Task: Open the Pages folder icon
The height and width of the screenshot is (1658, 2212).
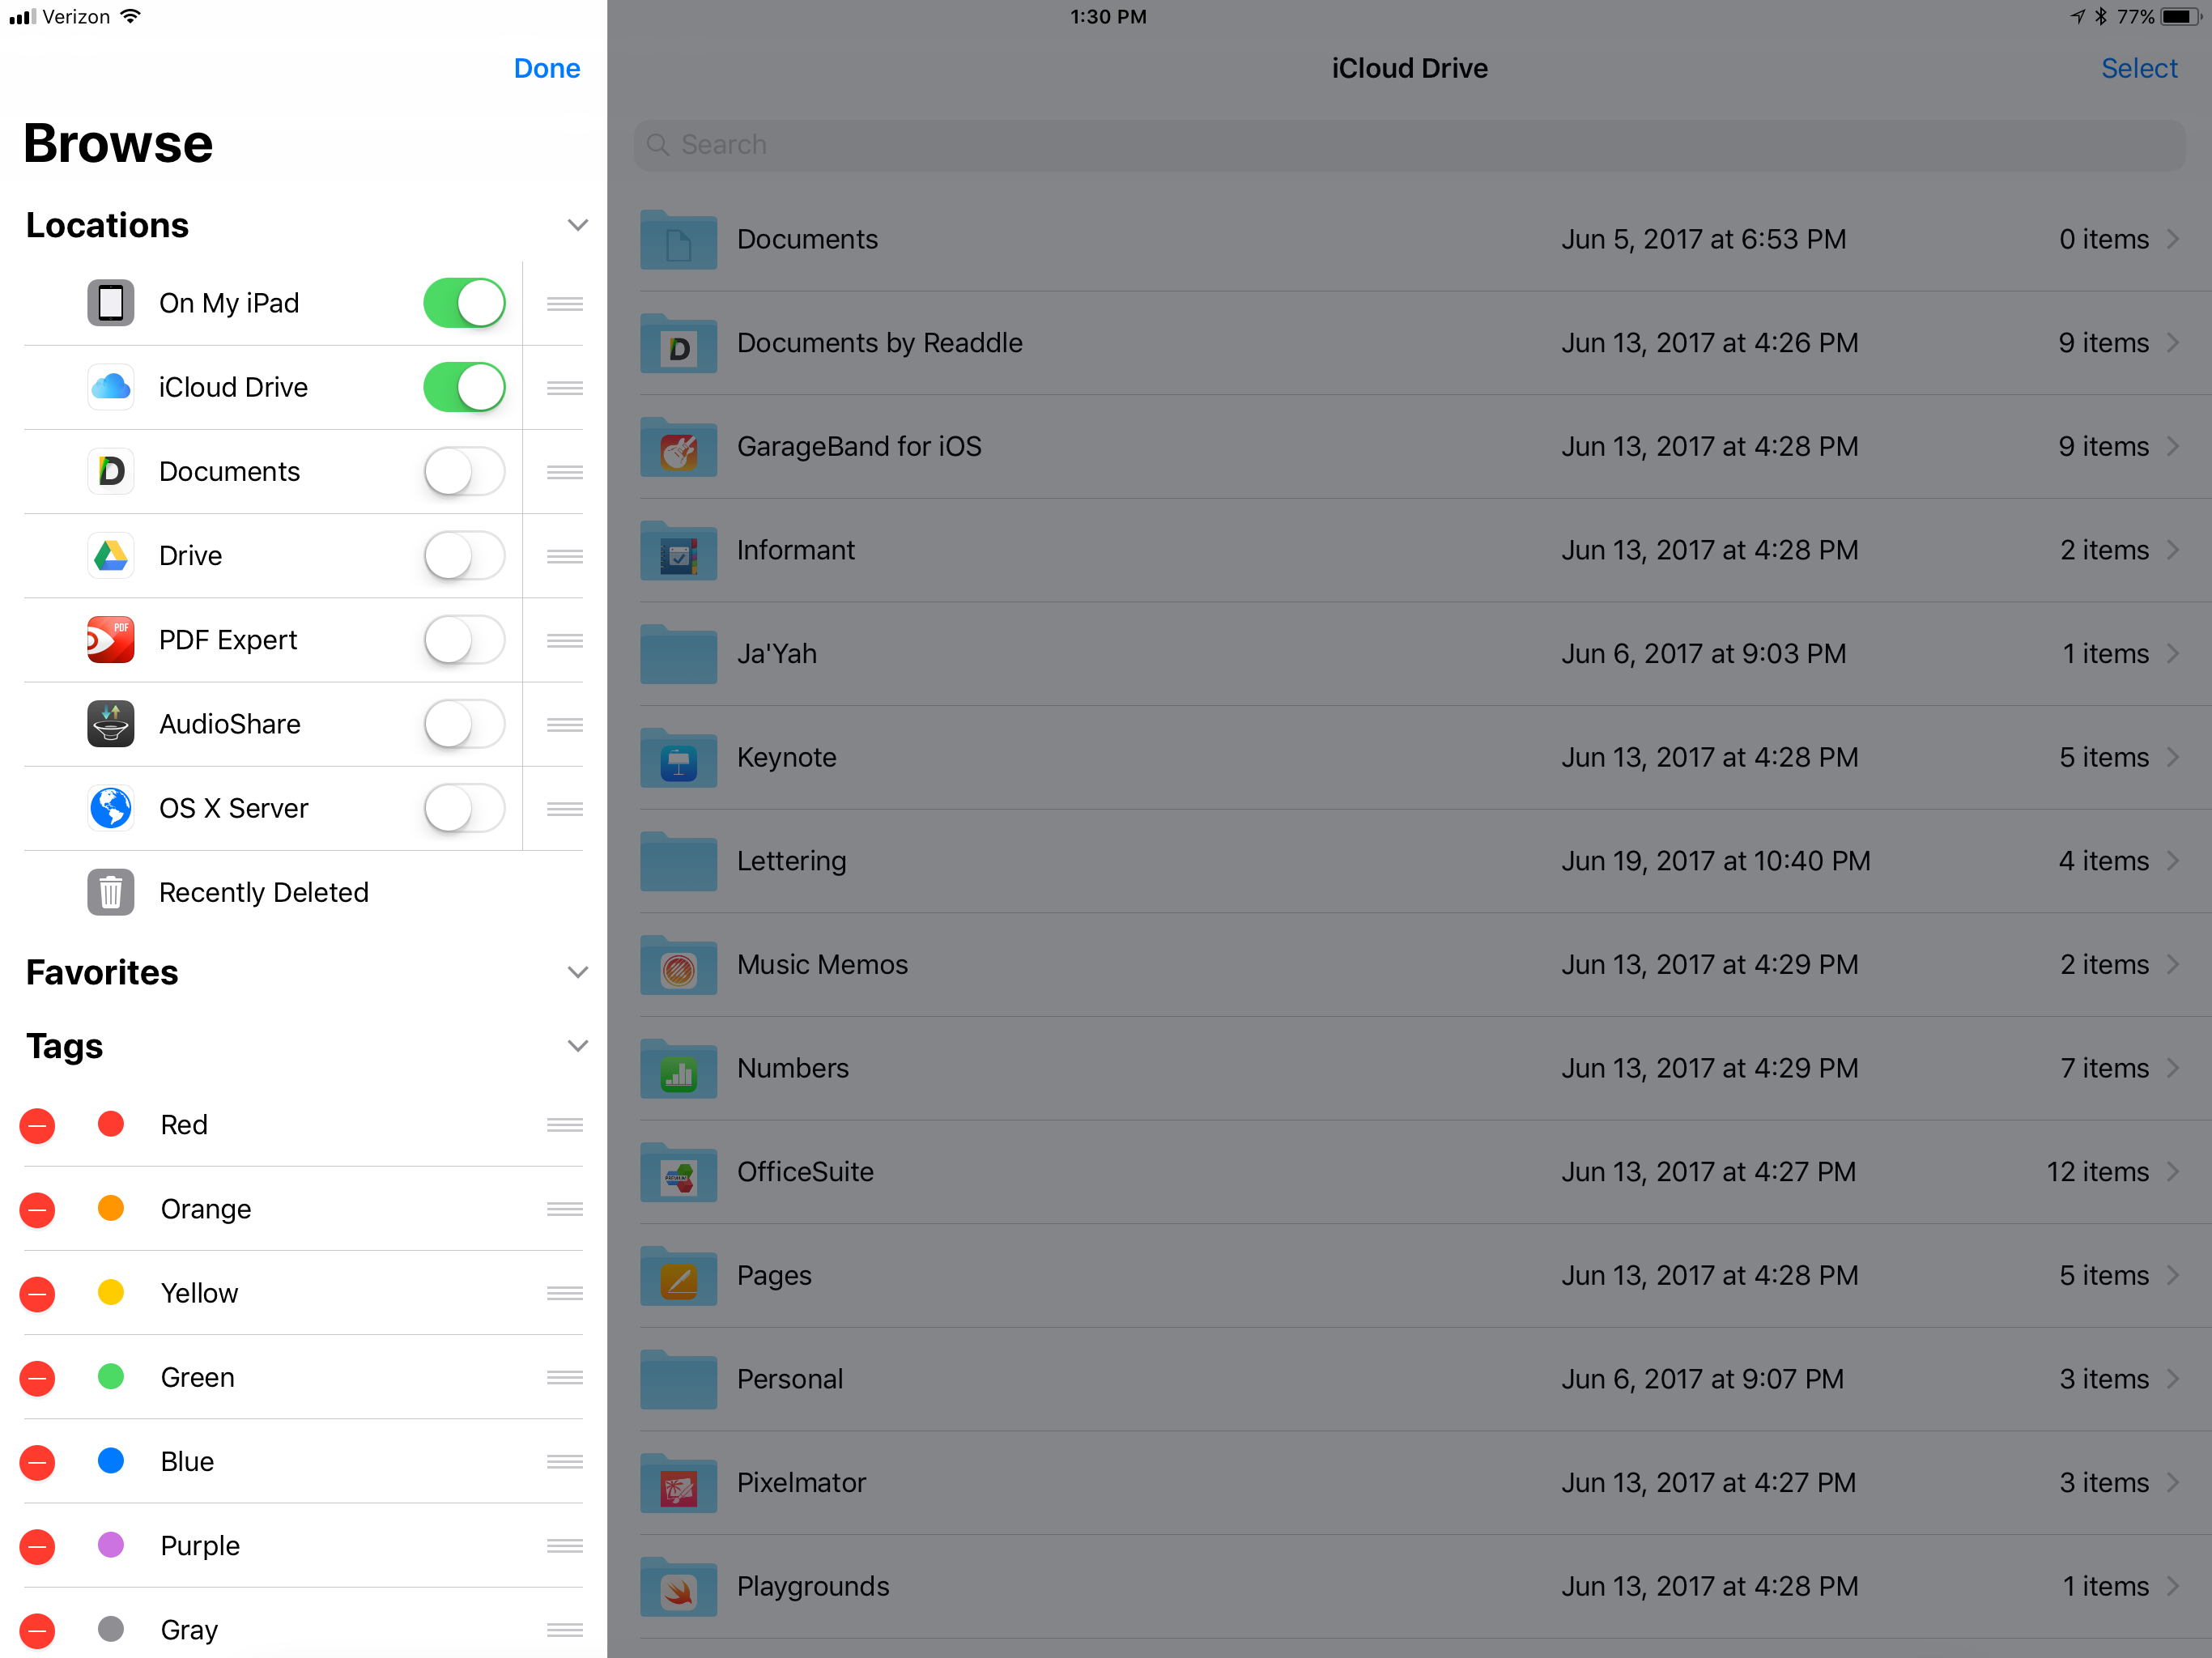Action: [x=678, y=1276]
